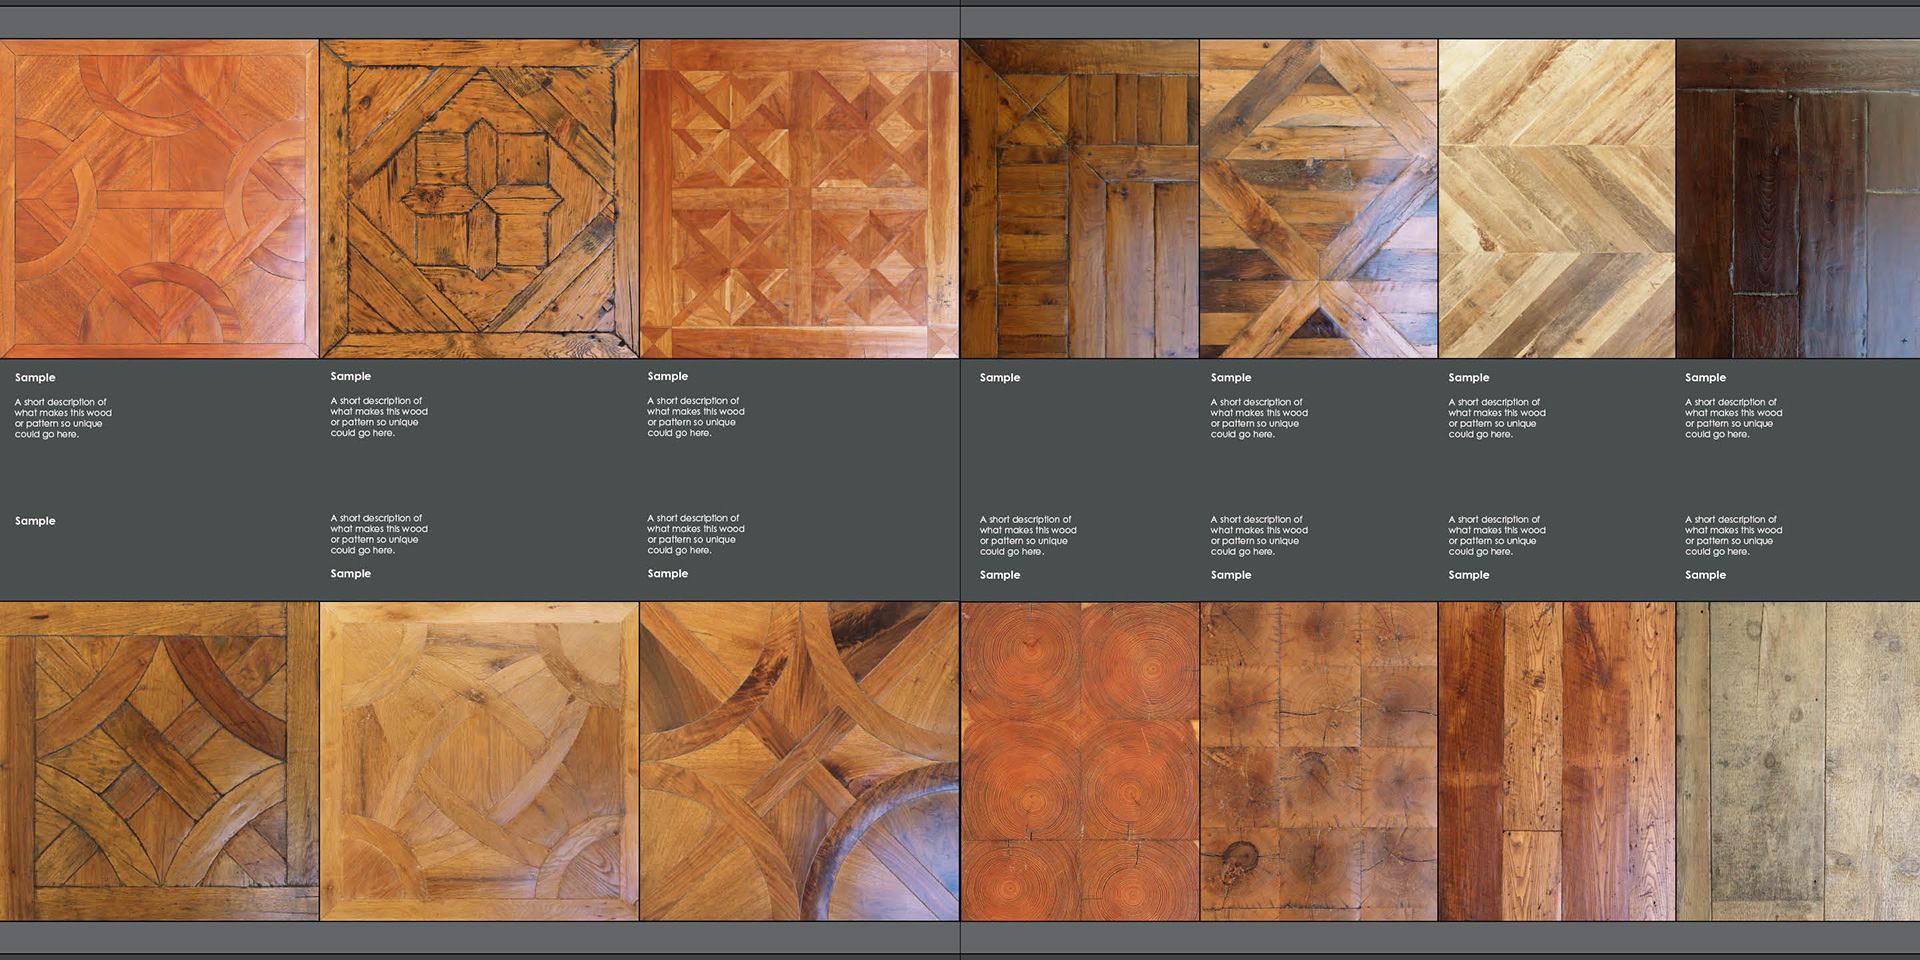The image size is (1920, 960).
Task: Click the description text under the pinwheel parquet
Action: click(x=696, y=417)
